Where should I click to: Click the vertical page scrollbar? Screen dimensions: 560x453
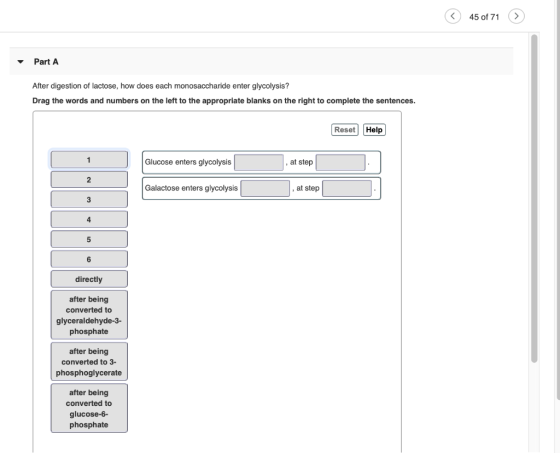coord(534,198)
